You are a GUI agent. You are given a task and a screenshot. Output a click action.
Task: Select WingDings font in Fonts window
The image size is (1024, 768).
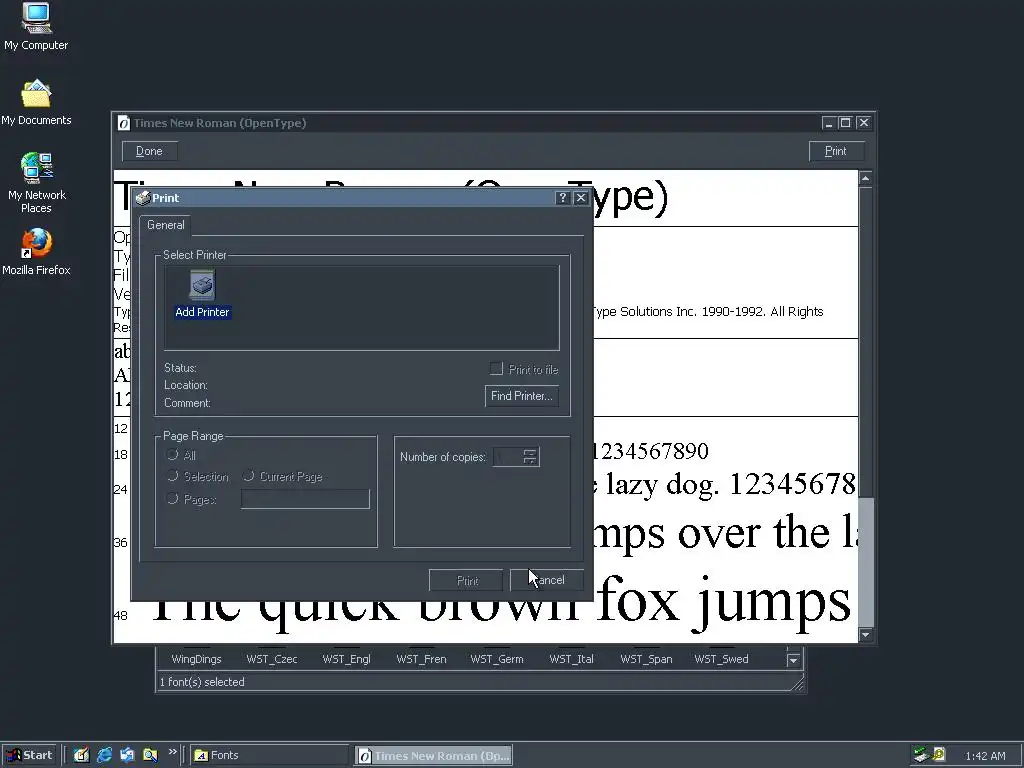point(196,659)
